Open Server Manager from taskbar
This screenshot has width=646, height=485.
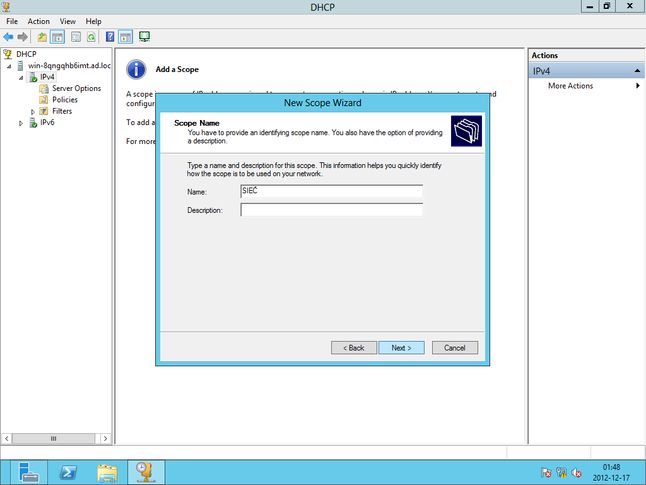[28, 472]
